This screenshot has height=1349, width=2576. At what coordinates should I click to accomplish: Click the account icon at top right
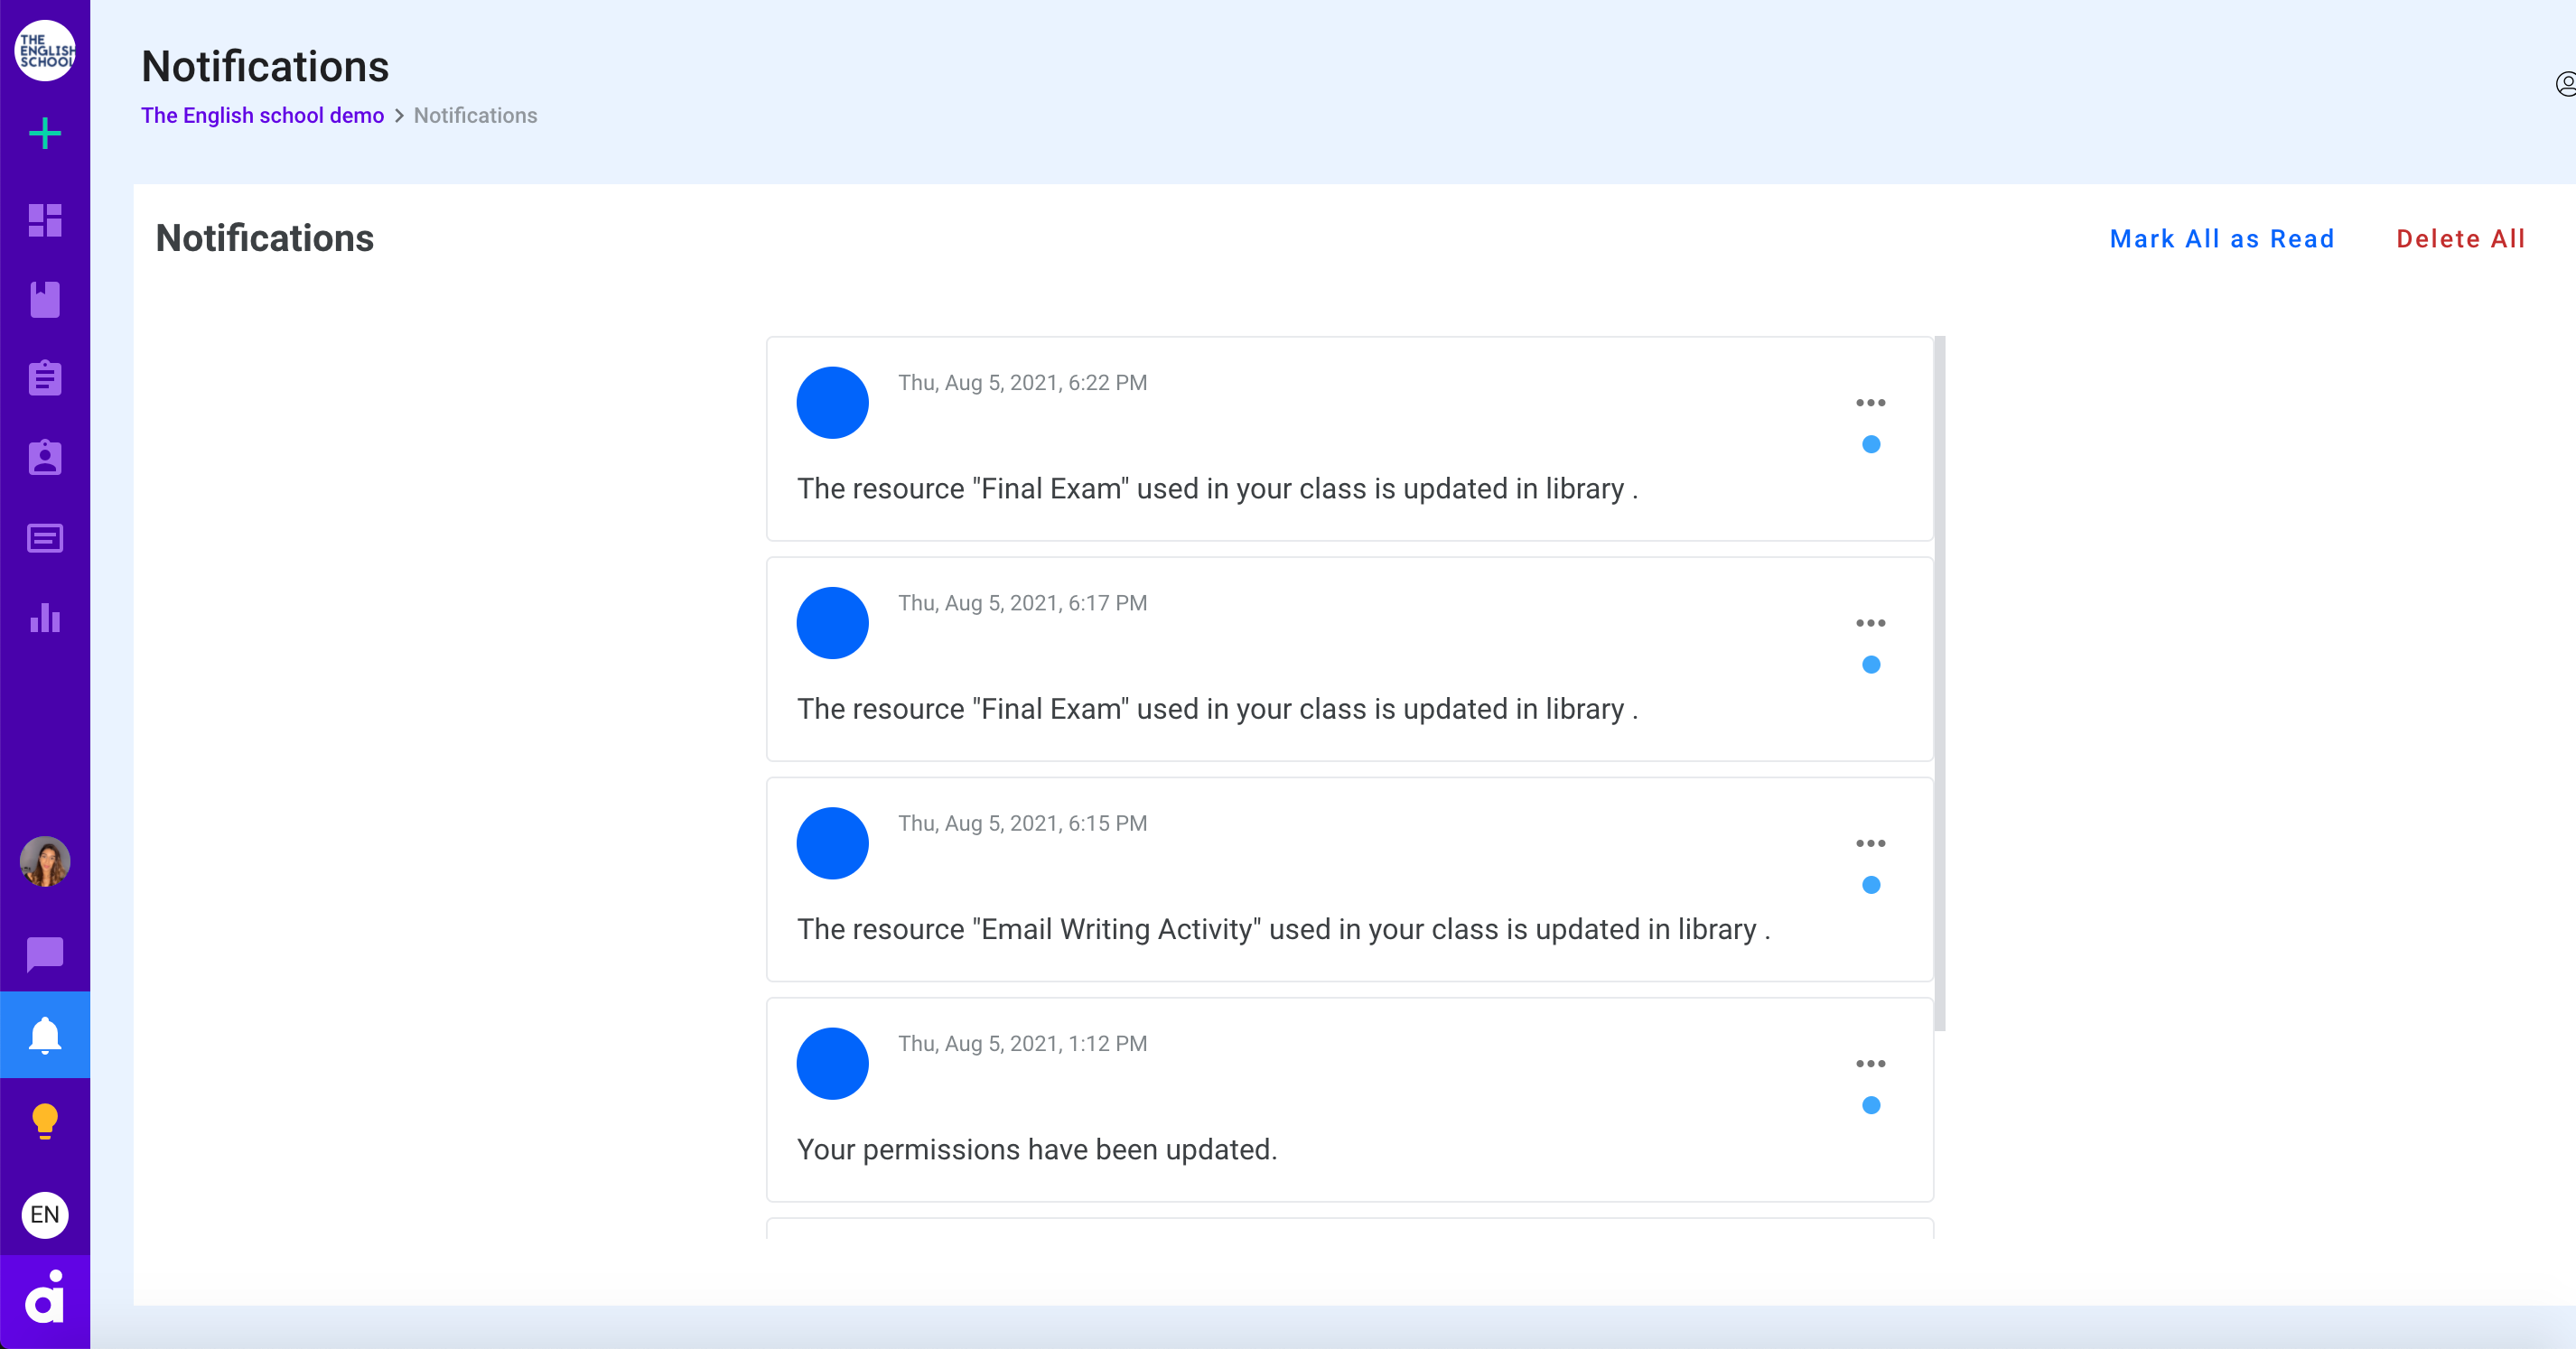tap(2566, 84)
